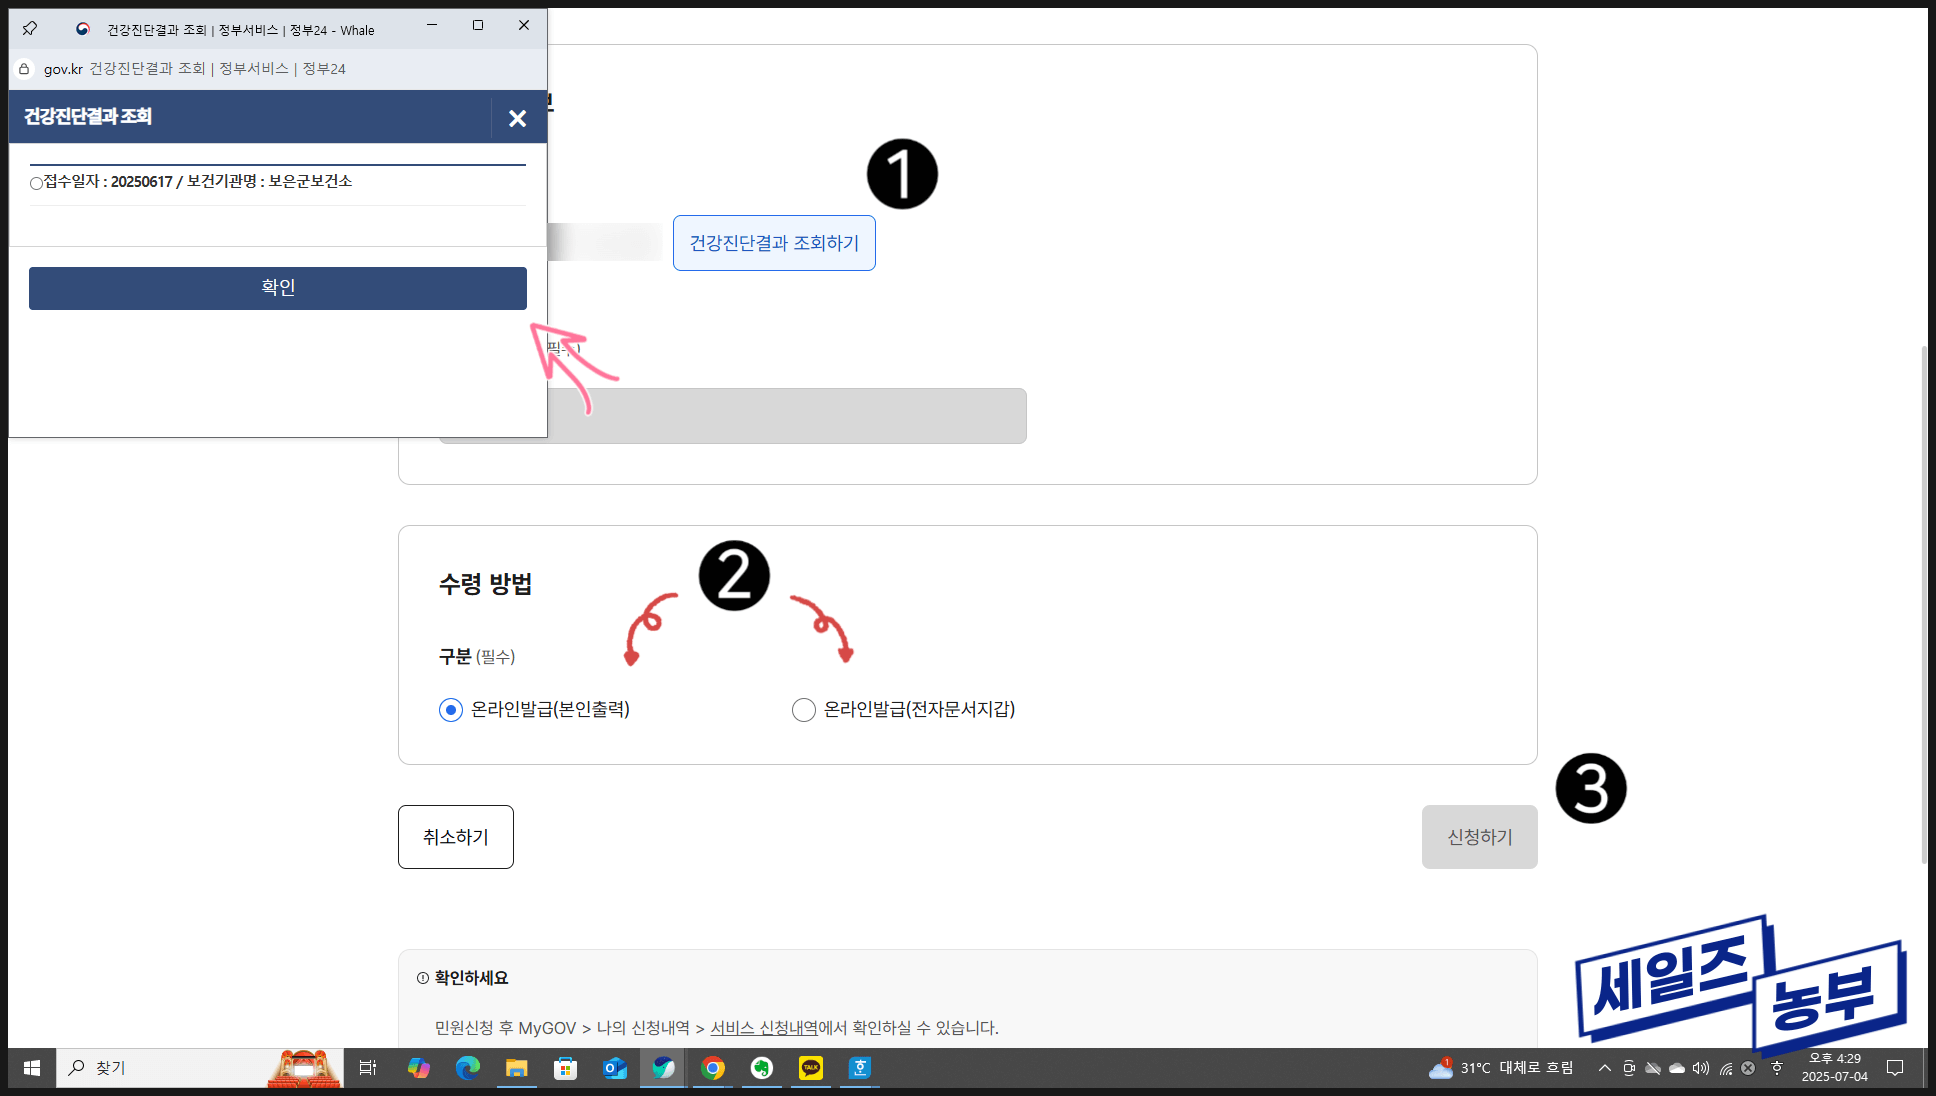The width and height of the screenshot is (1936, 1096).
Task: Close the 건강진단결과 조회 popup header X
Action: coord(517,118)
